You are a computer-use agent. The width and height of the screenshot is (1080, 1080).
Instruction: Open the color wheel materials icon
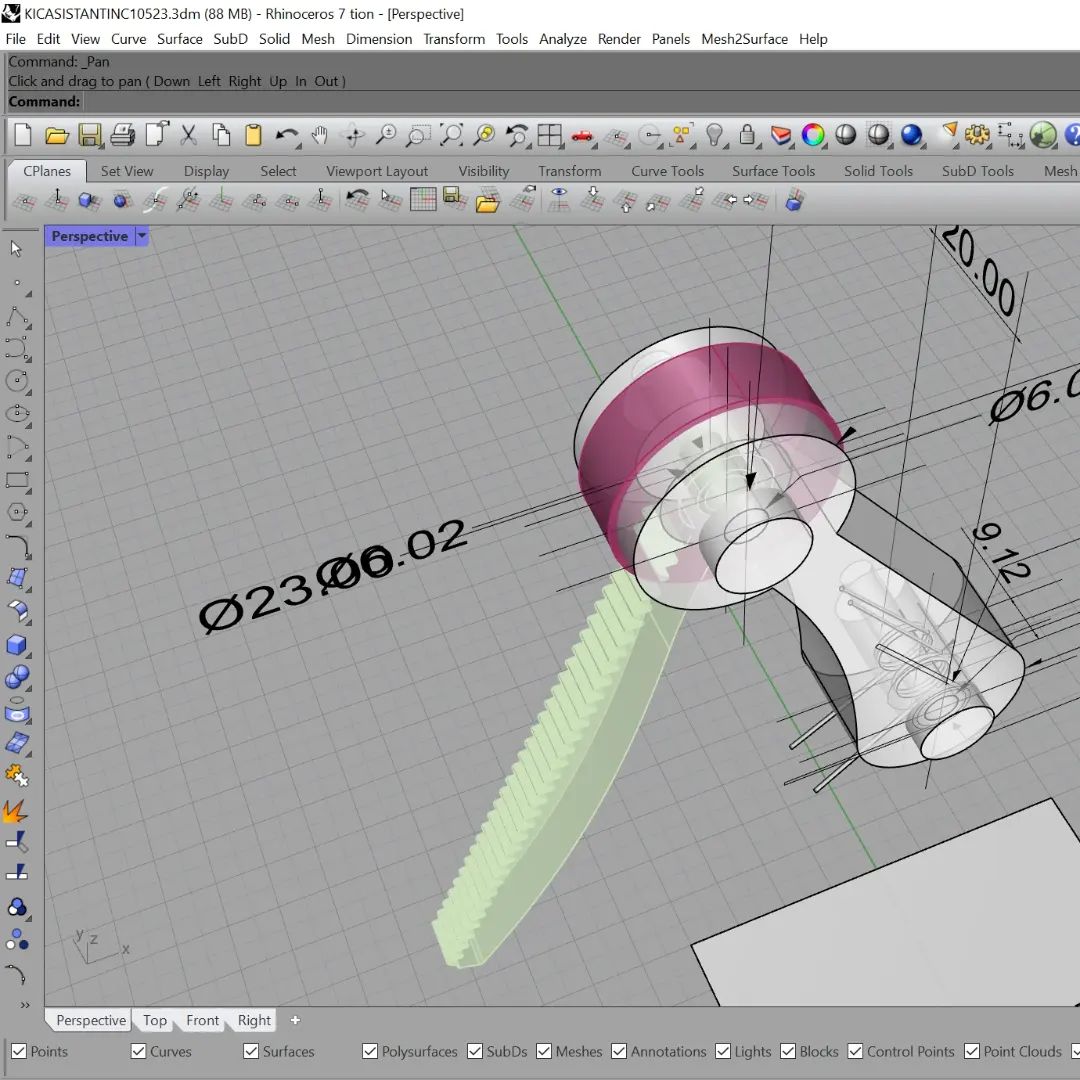(x=813, y=134)
